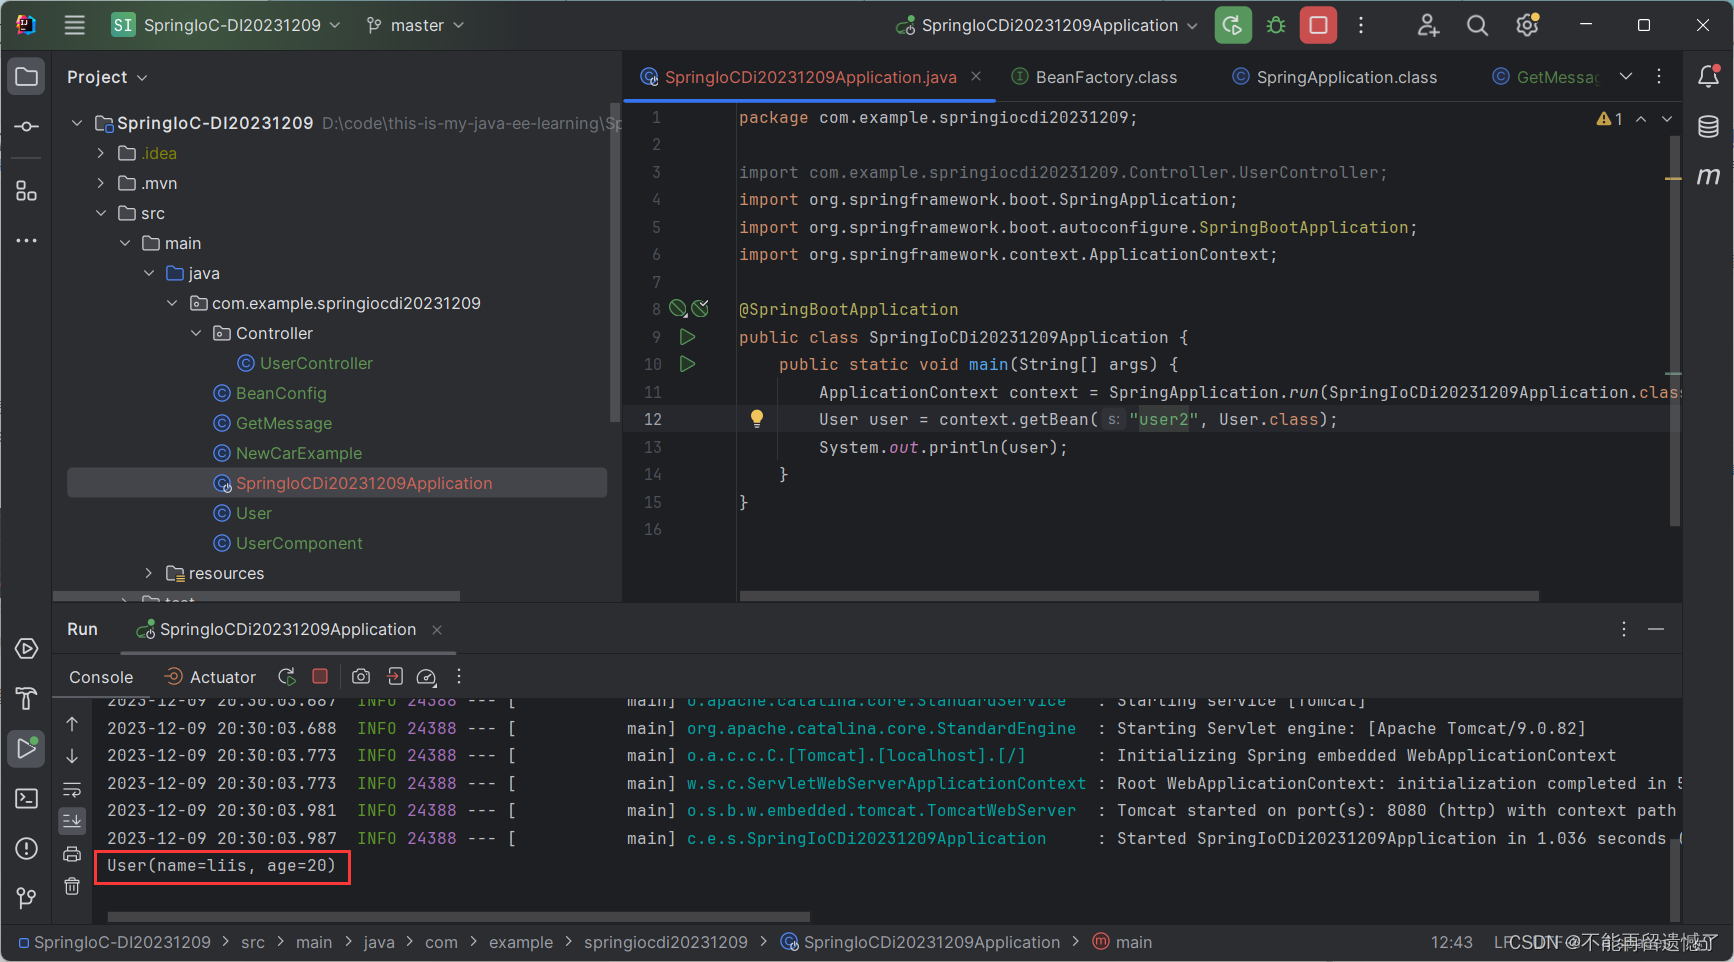Show intention actions via the lightbulb
1734x962 pixels.
click(757, 419)
